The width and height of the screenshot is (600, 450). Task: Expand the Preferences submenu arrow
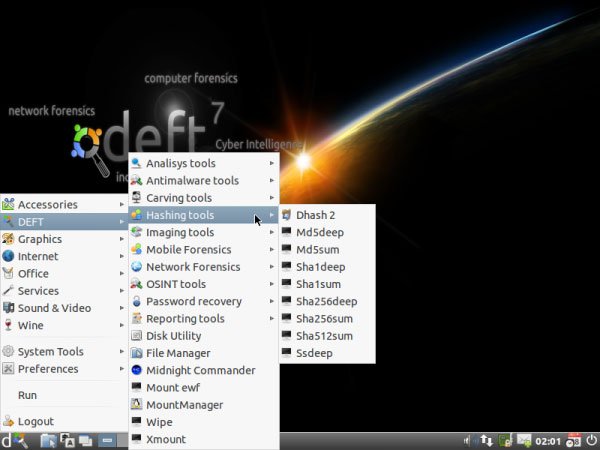122,368
